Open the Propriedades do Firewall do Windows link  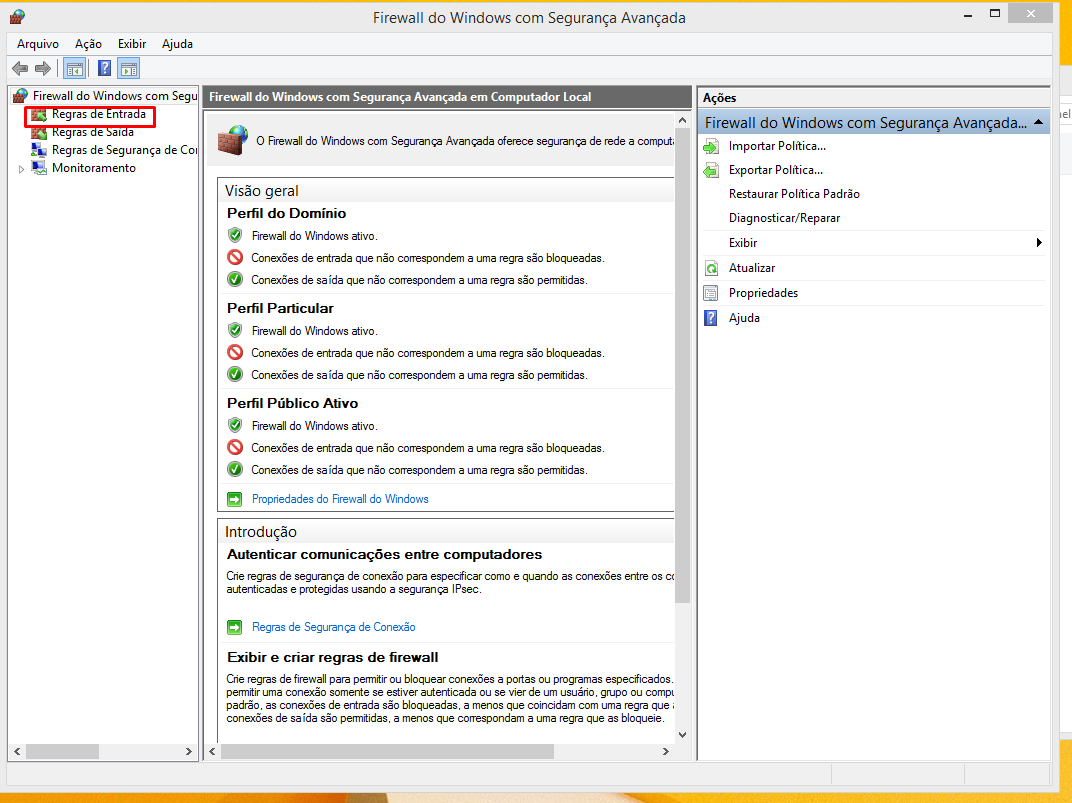(x=340, y=500)
